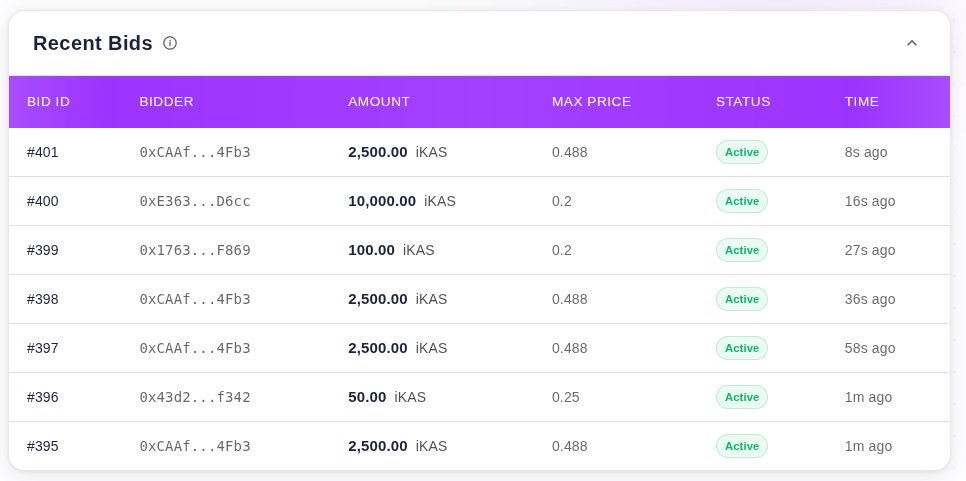Click bidder address in bid #397 row
The image size is (966, 481).
(195, 348)
